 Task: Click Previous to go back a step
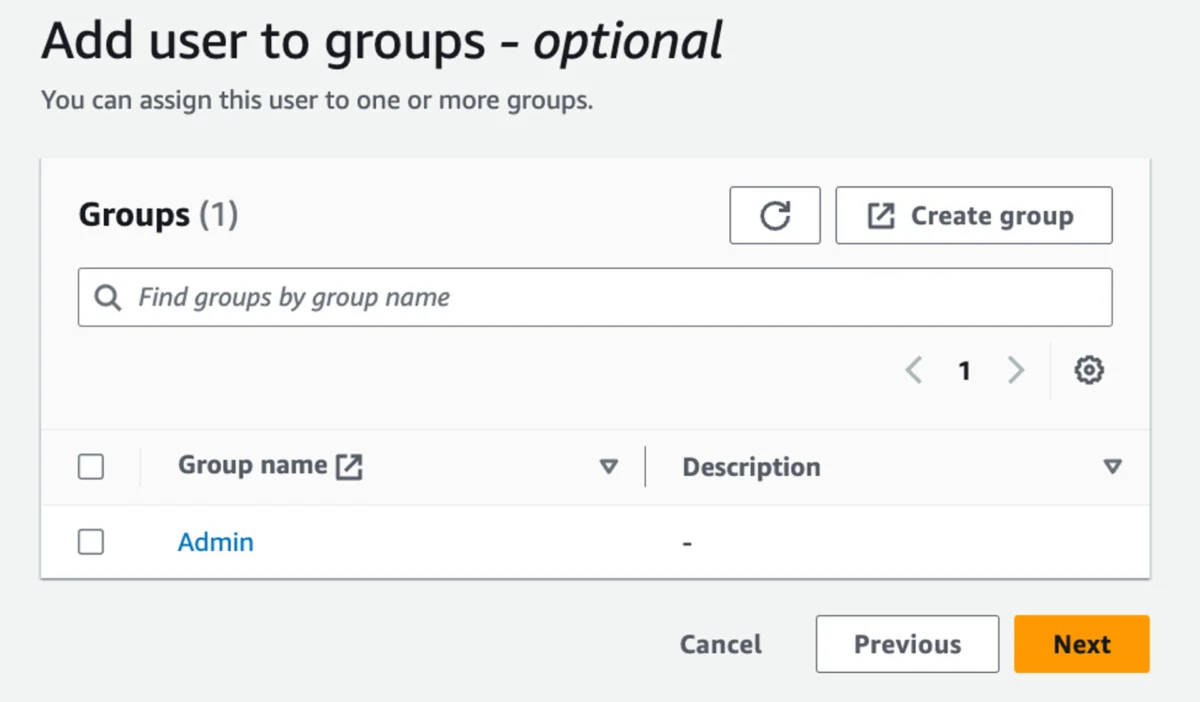[906, 644]
